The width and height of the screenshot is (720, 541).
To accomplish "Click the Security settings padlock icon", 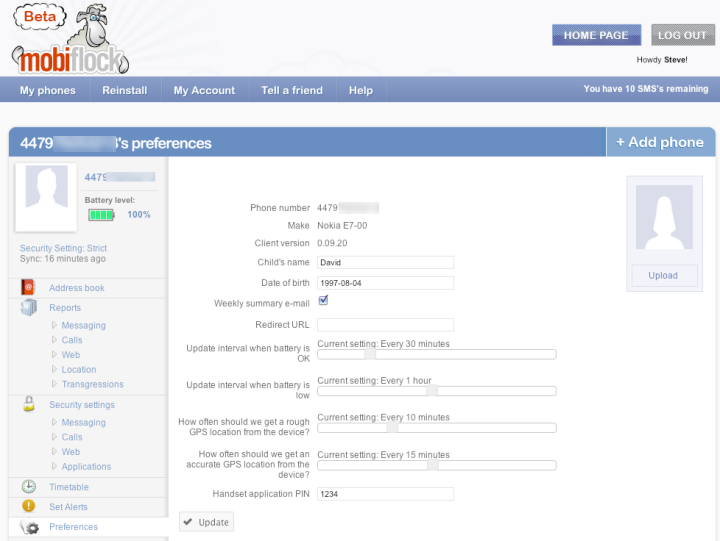I will [29, 404].
